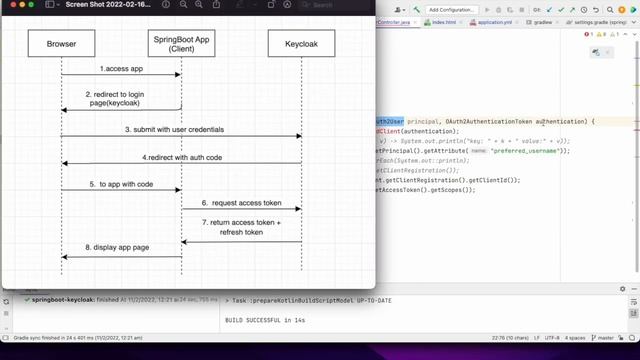Open the Git branch 'master' menu
This screenshot has height=360, width=640.
pyautogui.click(x=602, y=338)
